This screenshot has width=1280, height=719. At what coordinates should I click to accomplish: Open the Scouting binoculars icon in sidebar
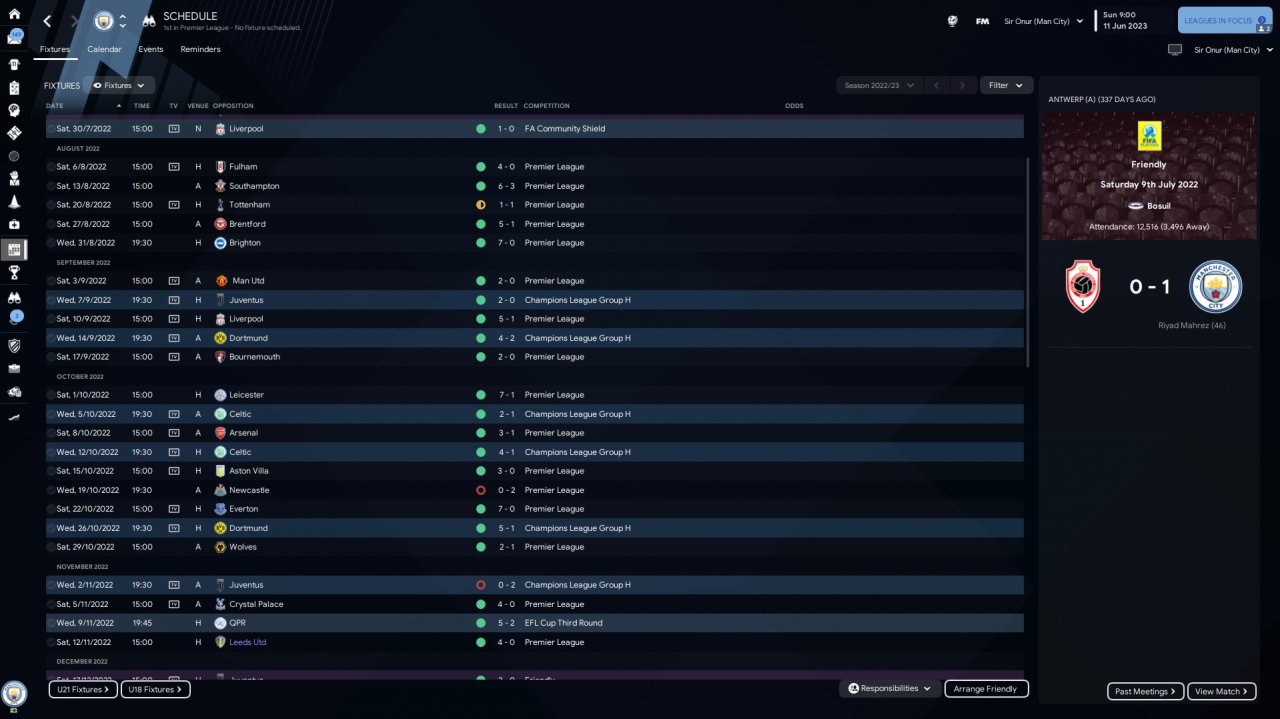pyautogui.click(x=14, y=297)
